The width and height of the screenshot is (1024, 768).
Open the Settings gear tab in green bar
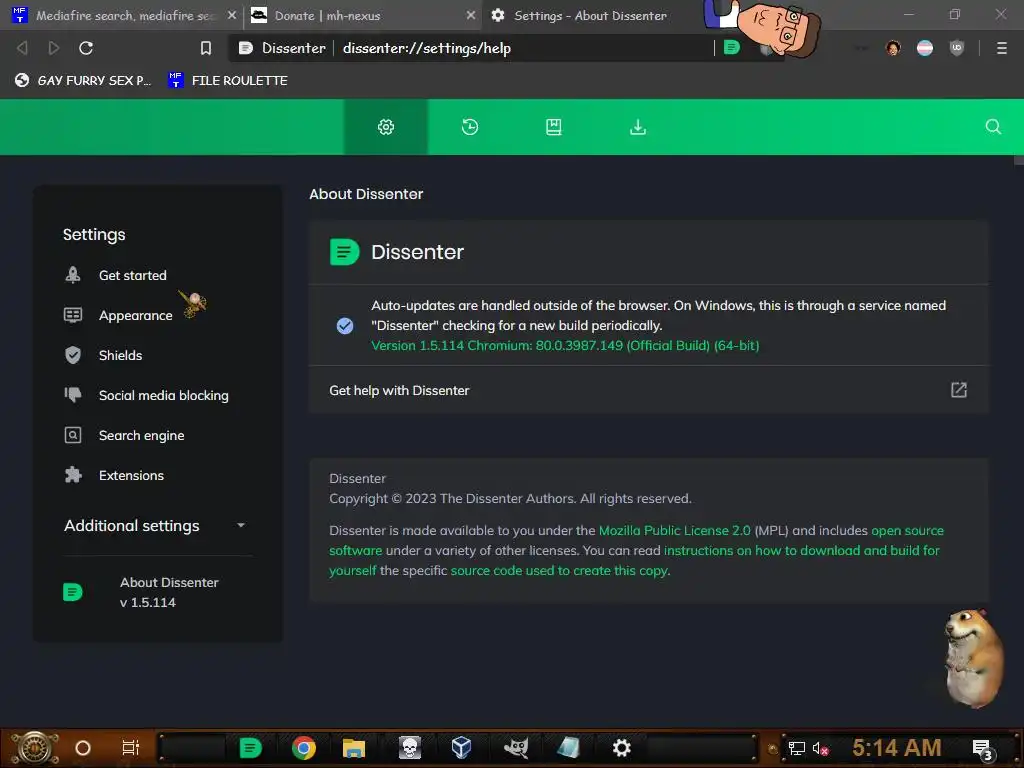coord(386,127)
